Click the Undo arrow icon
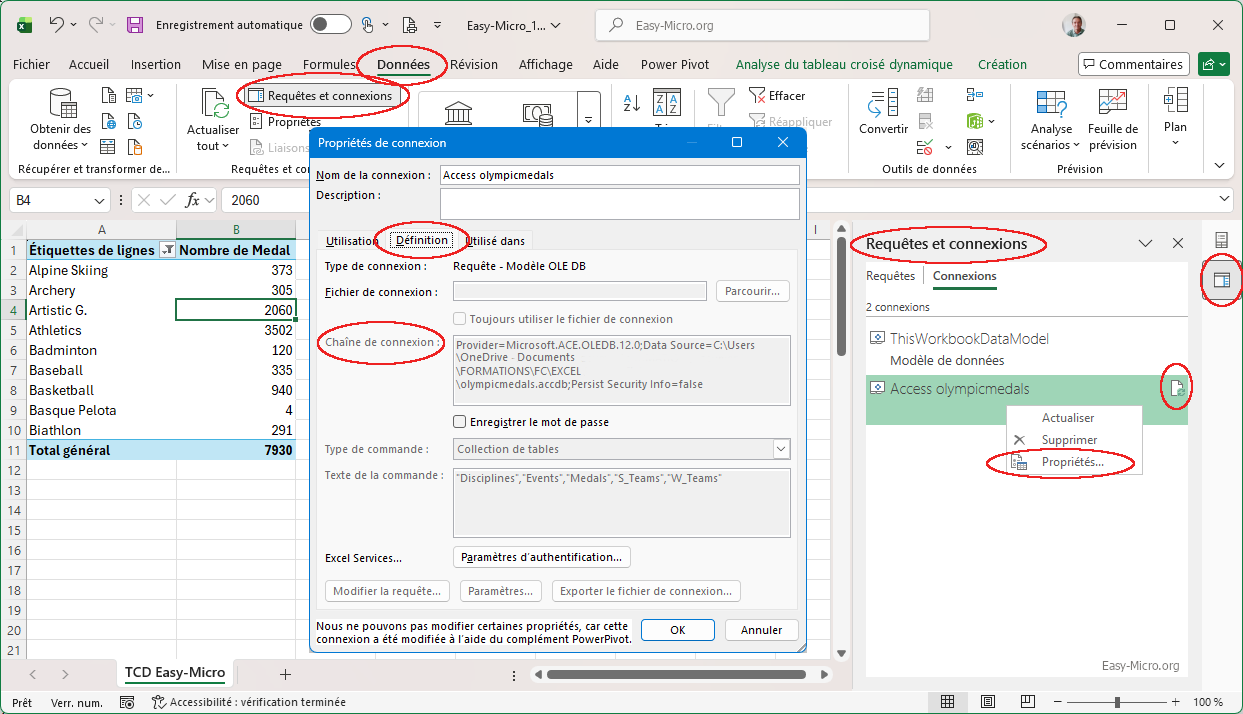 click(x=57, y=25)
